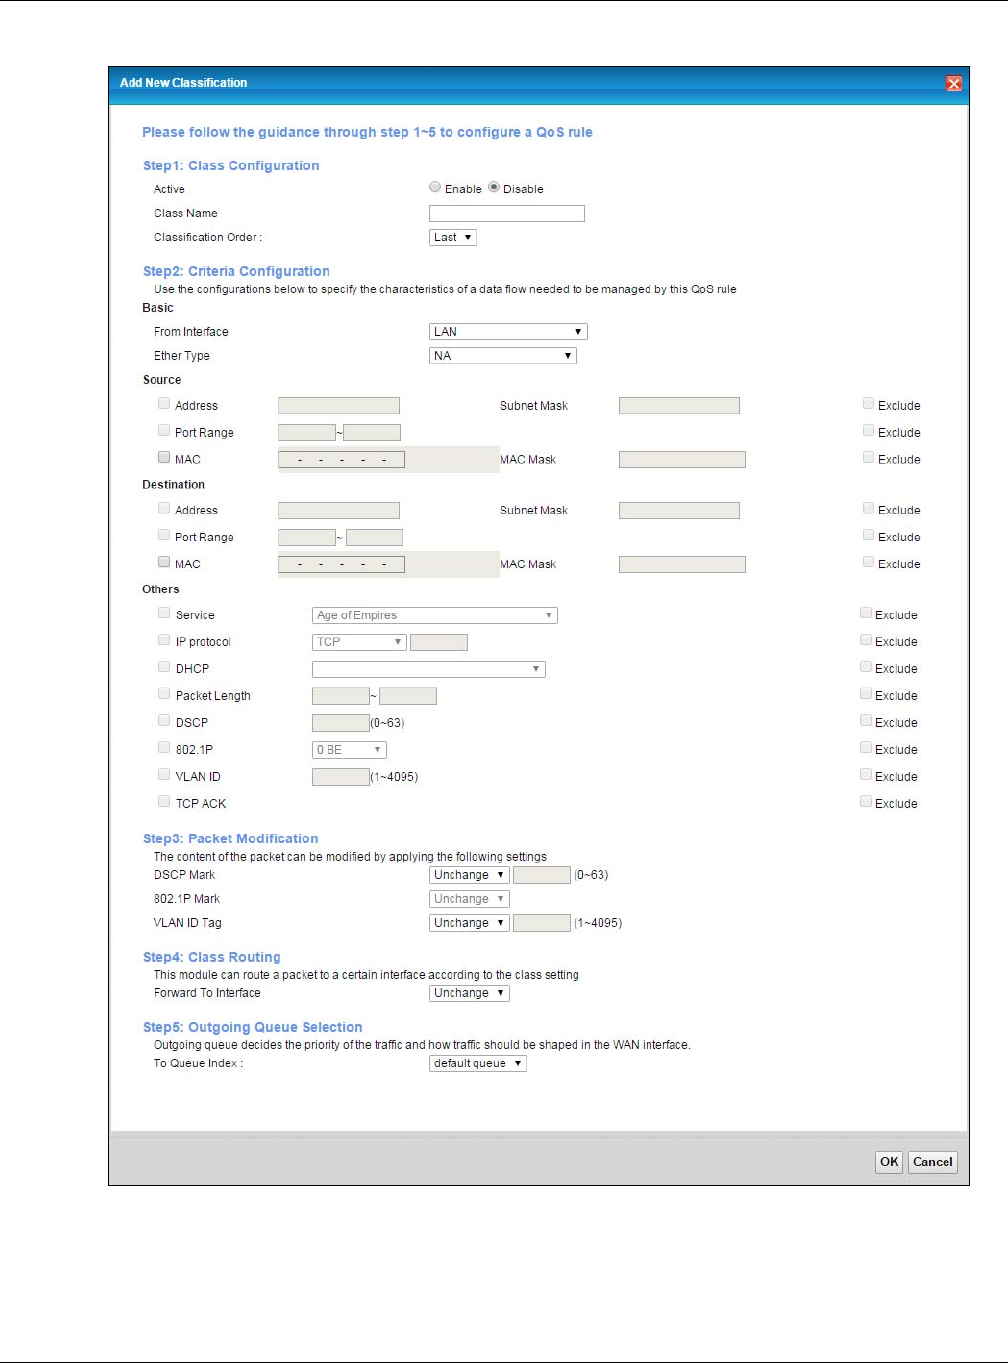Open the From Interface LAN dropdown

(x=508, y=332)
